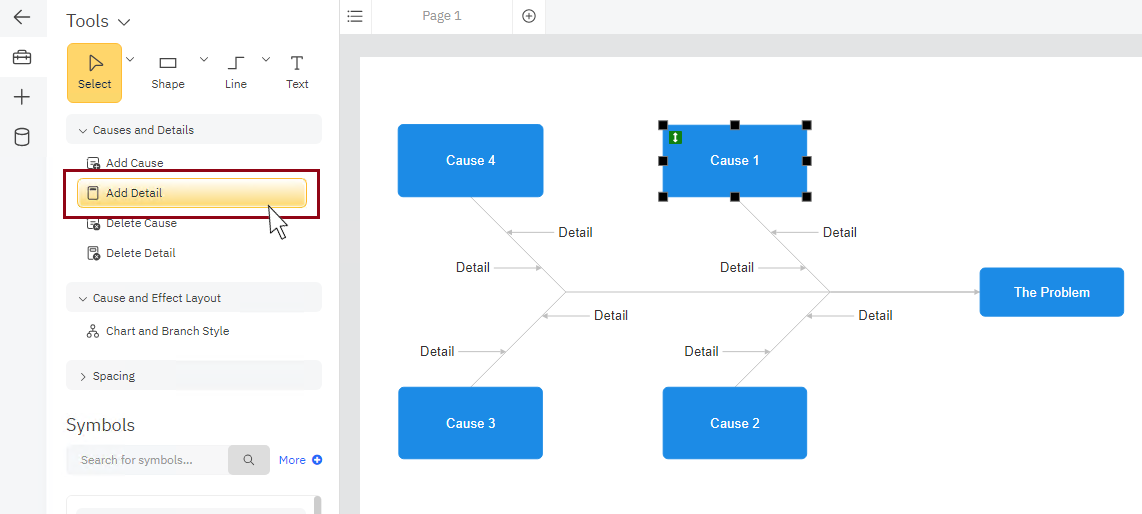Expand the Spacing section
1142x514 pixels.
point(83,376)
